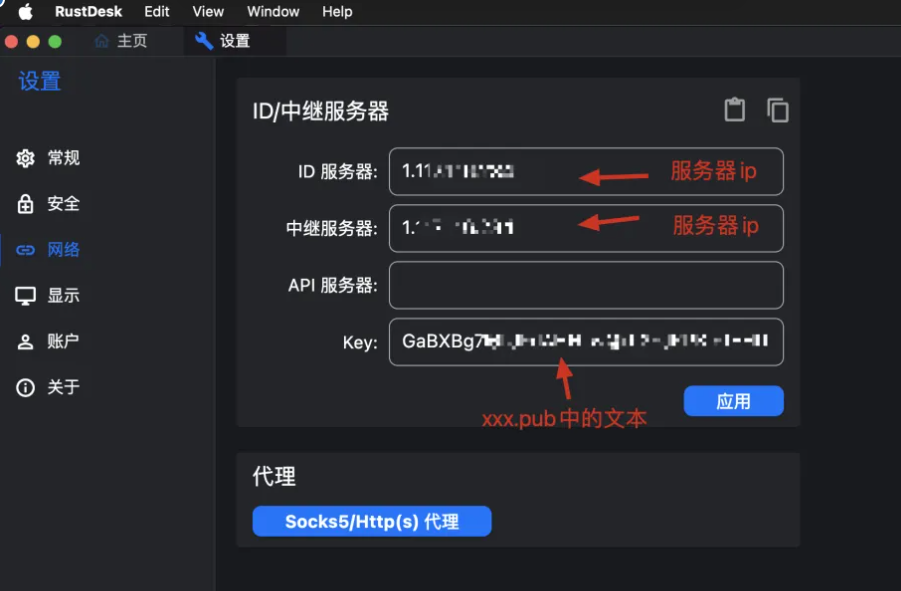The height and width of the screenshot is (591, 901).
Task: Open the RustDesk application menu
Action: click(88, 11)
